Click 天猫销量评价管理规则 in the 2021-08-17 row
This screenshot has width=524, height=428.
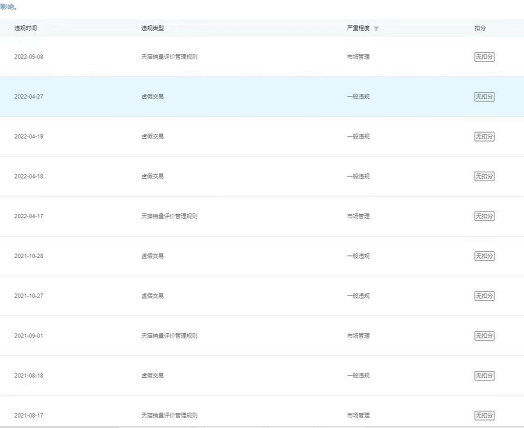click(169, 415)
